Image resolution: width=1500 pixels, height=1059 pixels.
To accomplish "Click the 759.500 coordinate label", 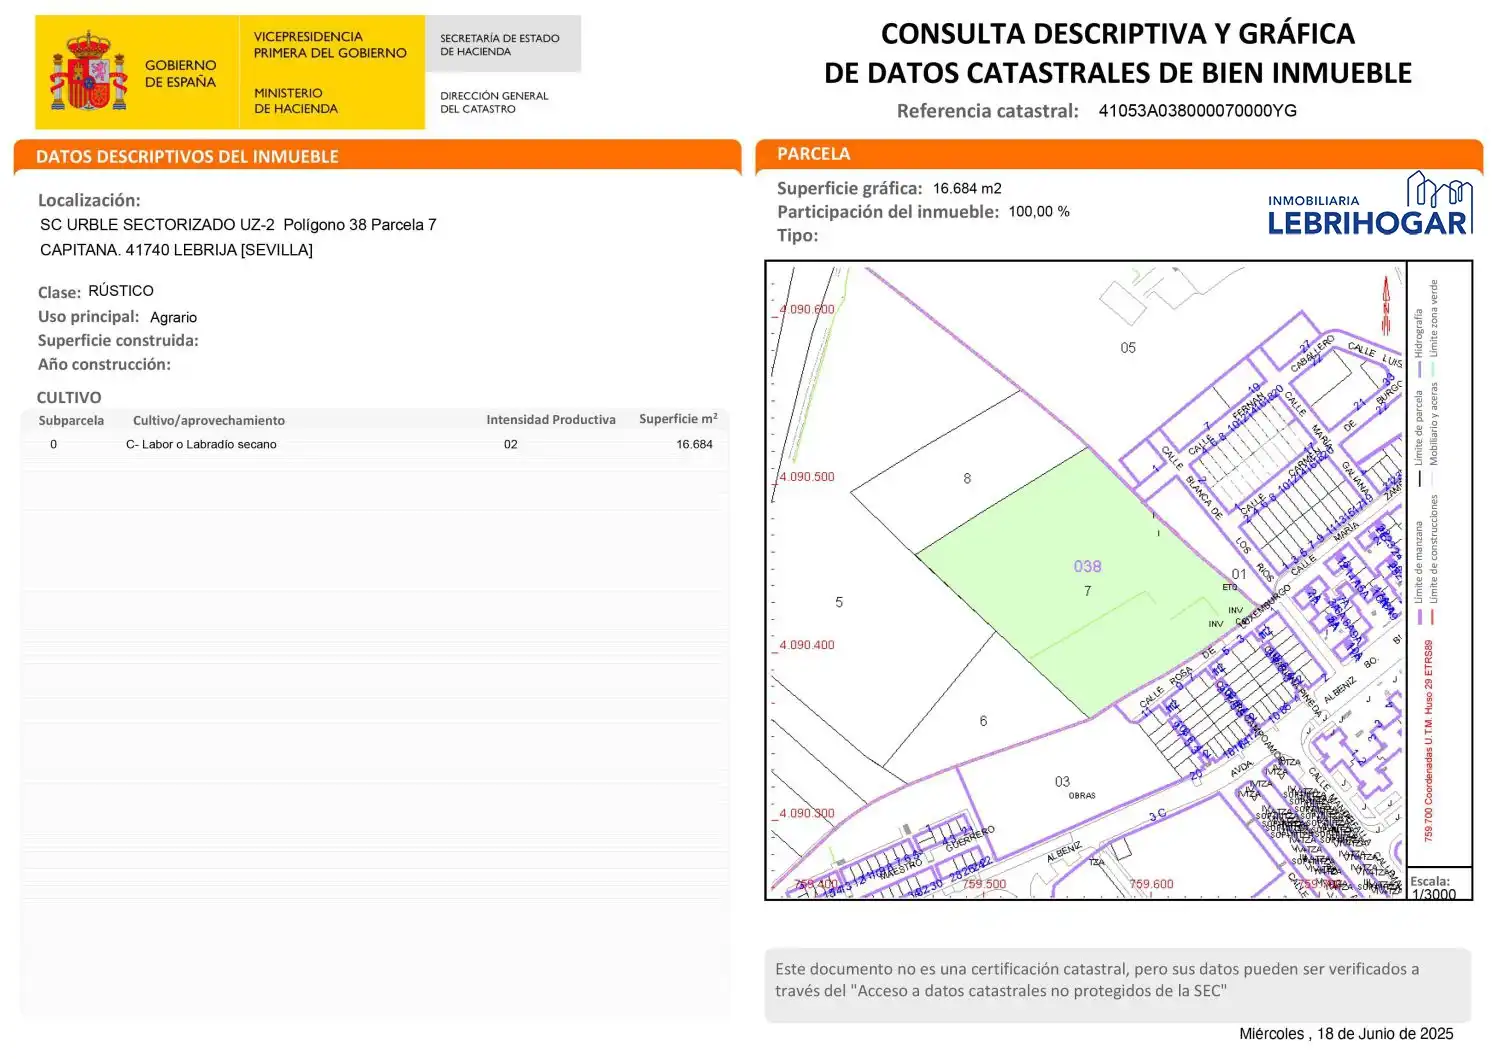I will pyautogui.click(x=984, y=884).
